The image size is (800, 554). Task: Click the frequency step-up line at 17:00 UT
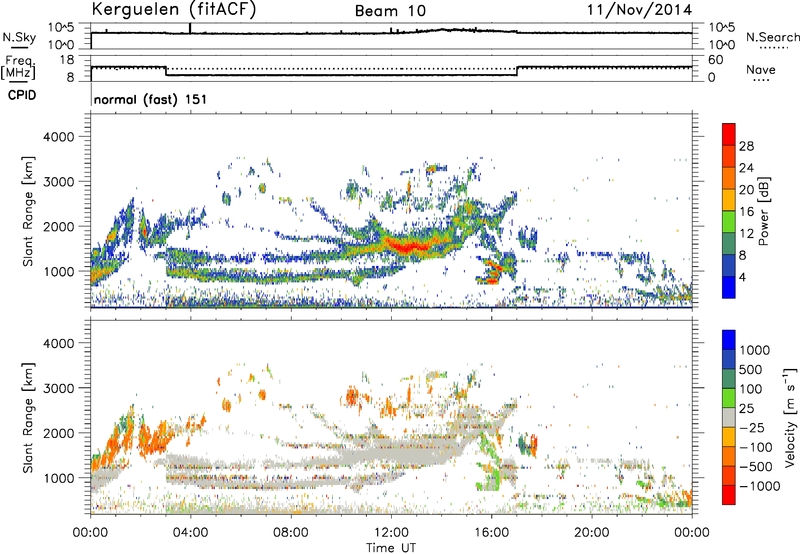click(517, 71)
